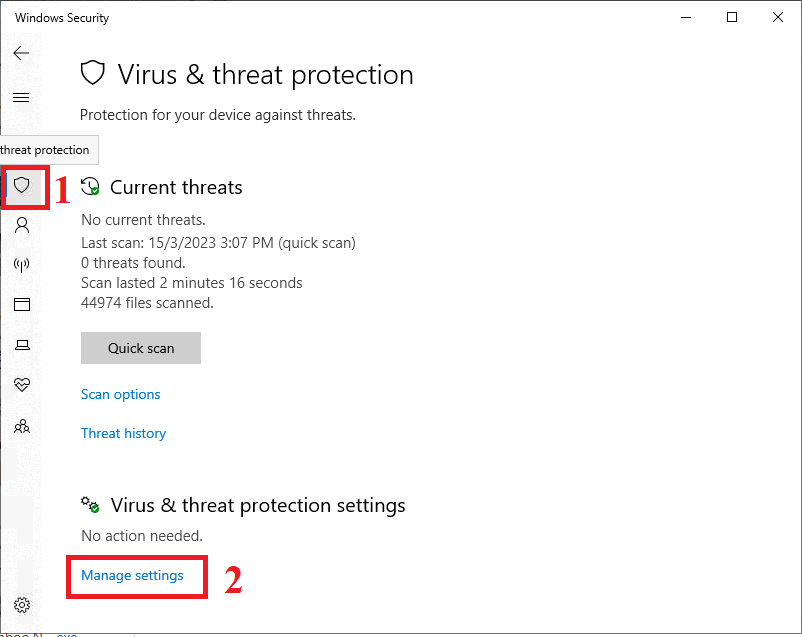Open App & browser control icon
This screenshot has width=802, height=637.
(x=21, y=304)
